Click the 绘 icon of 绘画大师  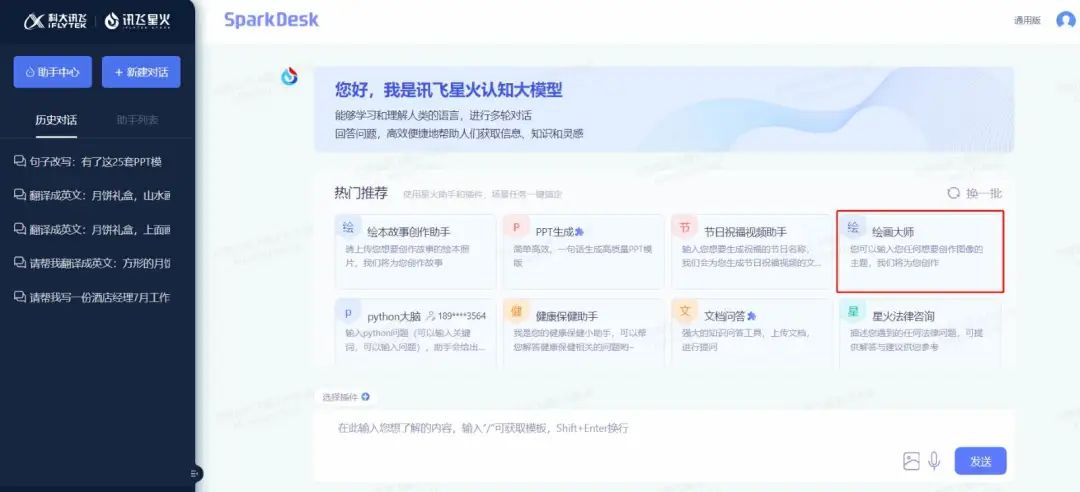point(853,227)
